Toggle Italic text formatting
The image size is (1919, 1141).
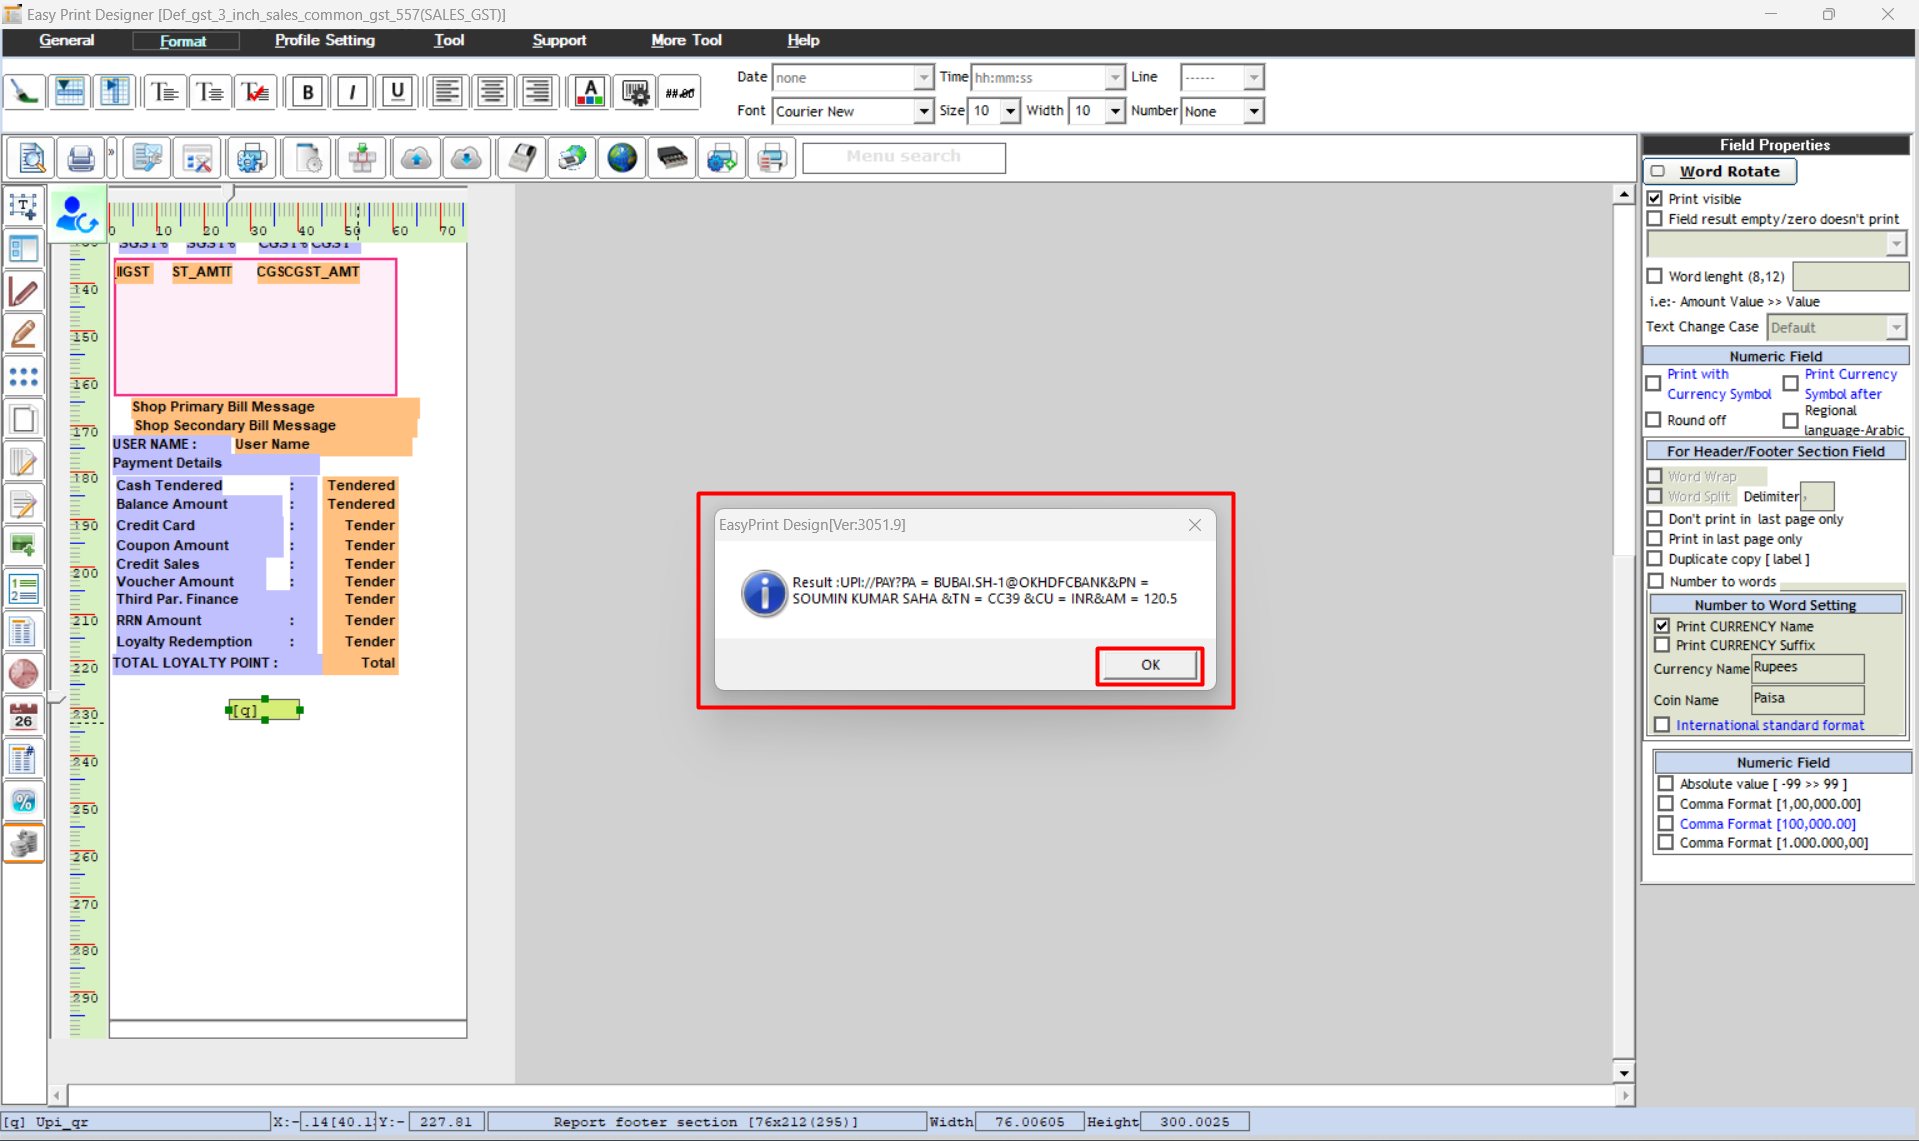pyautogui.click(x=352, y=92)
